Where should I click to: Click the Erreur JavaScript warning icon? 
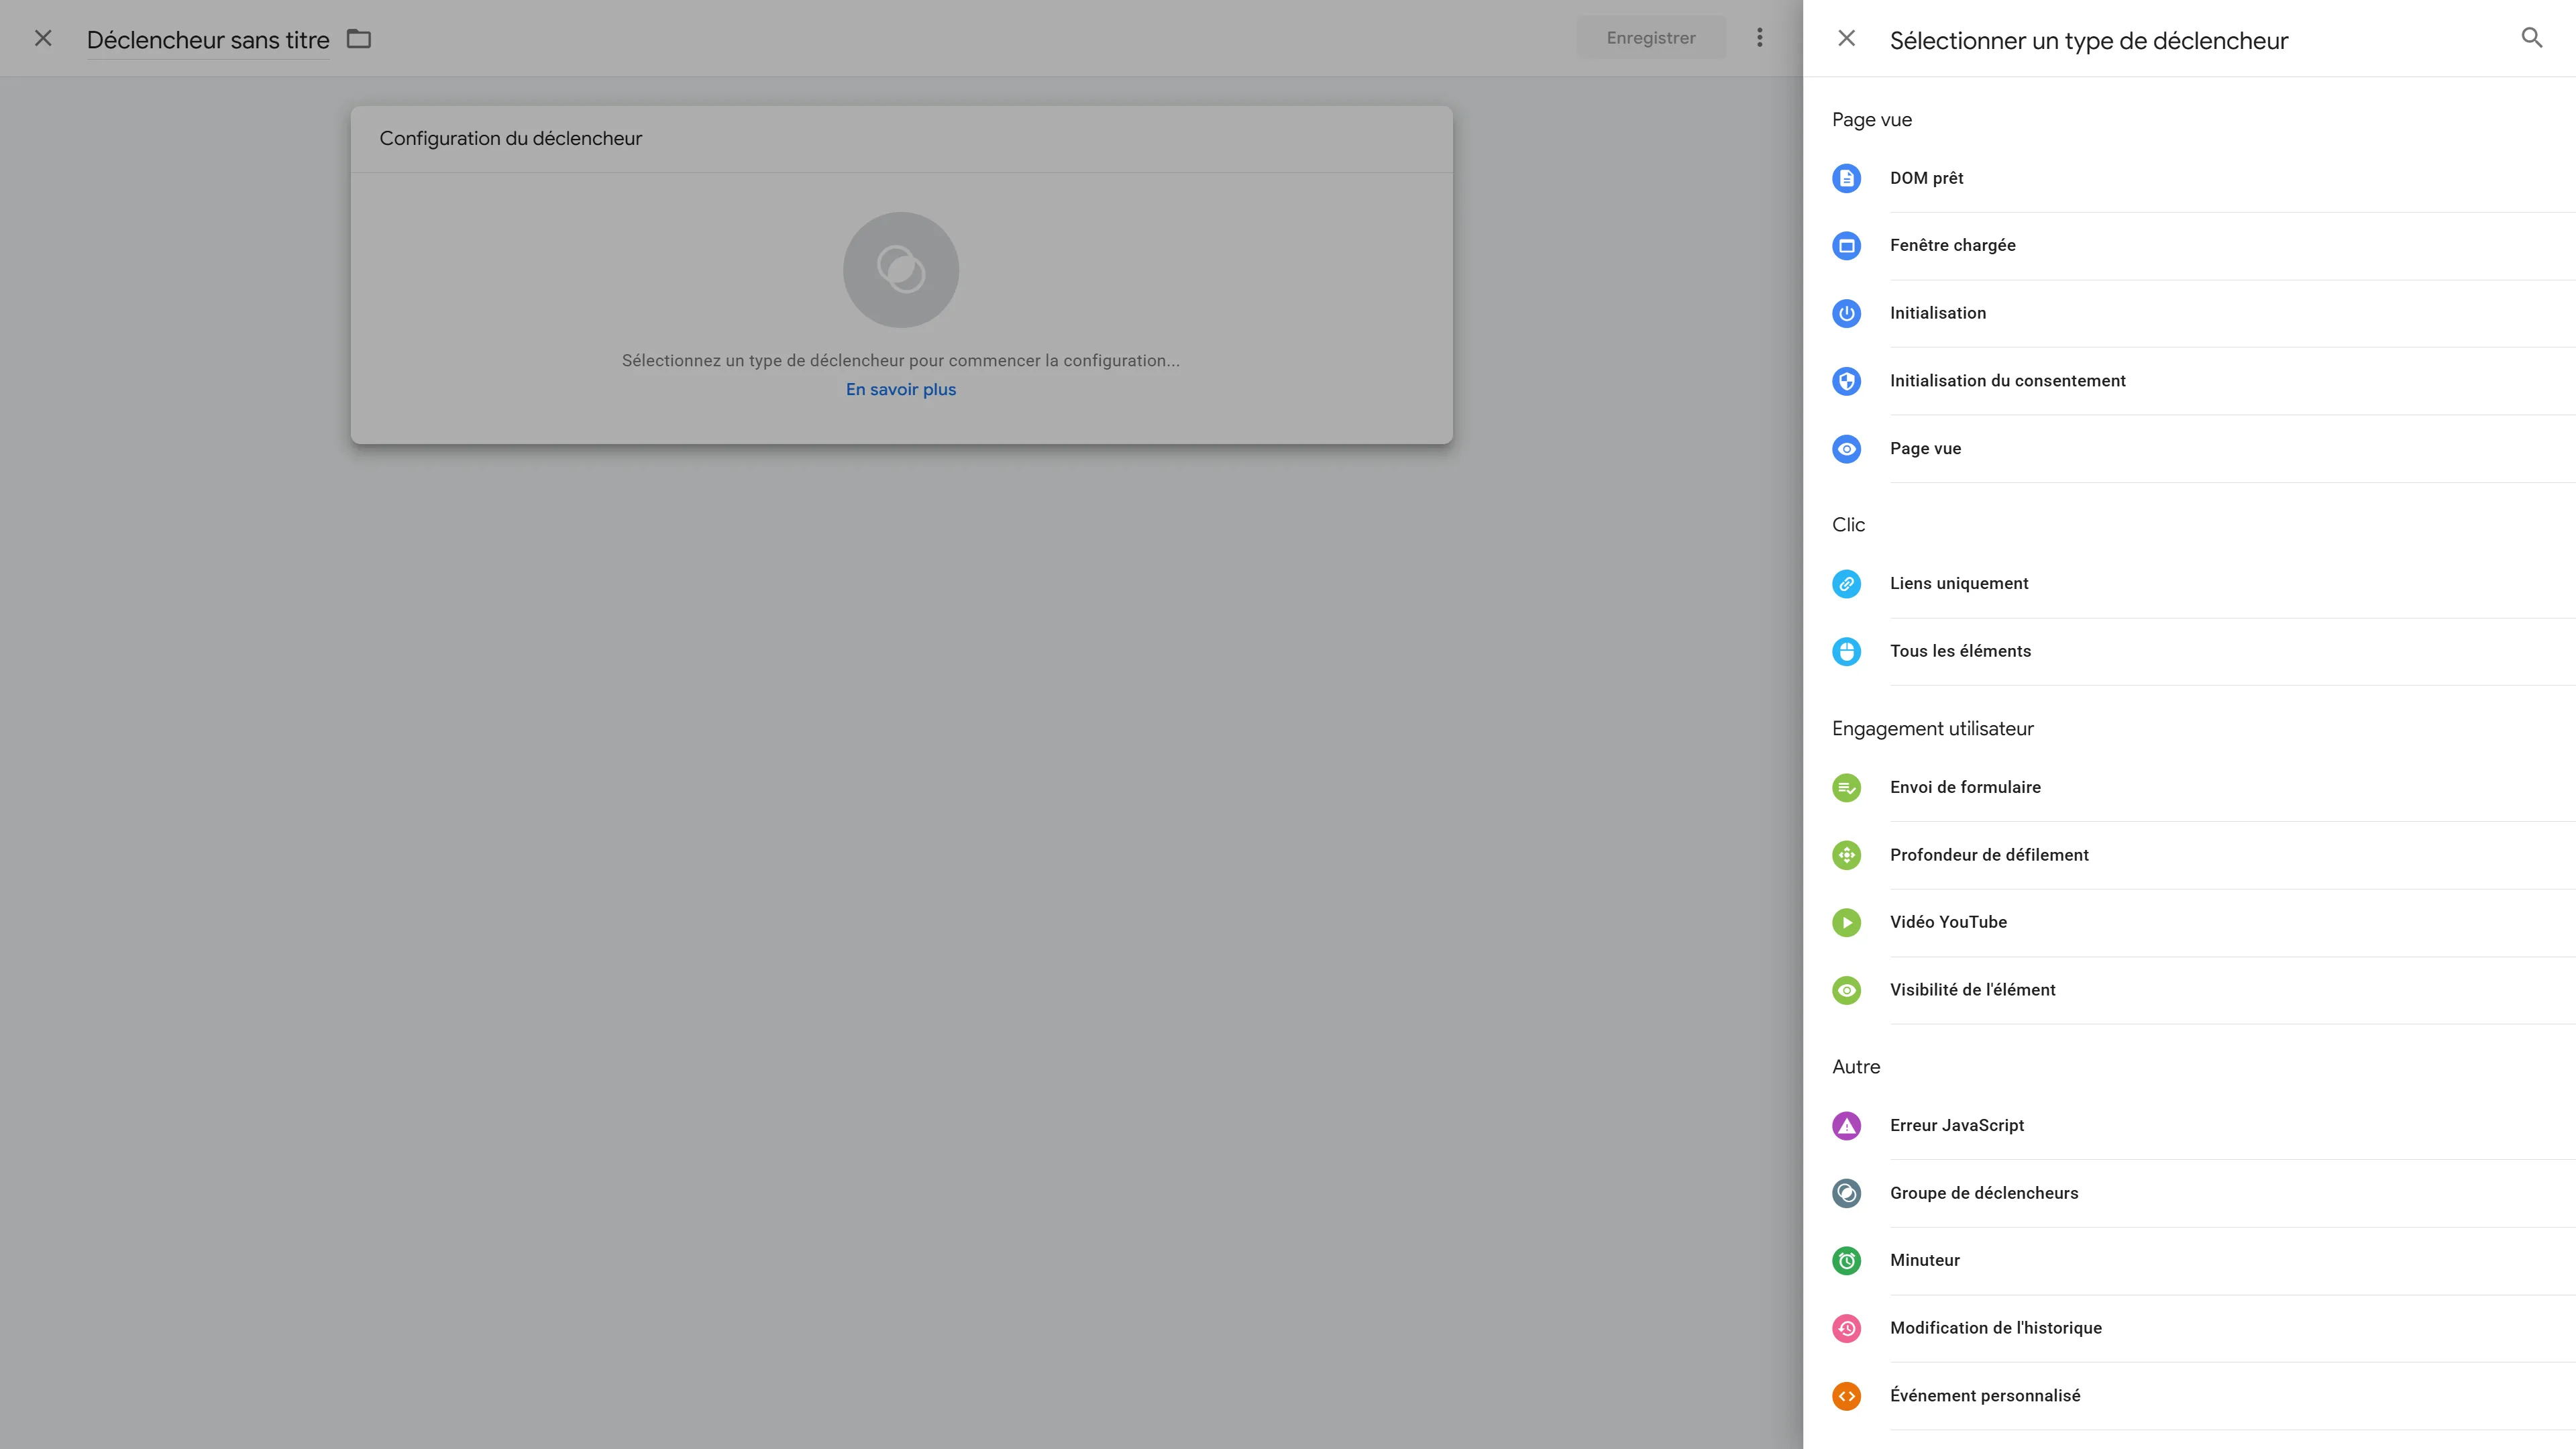coord(1846,1126)
